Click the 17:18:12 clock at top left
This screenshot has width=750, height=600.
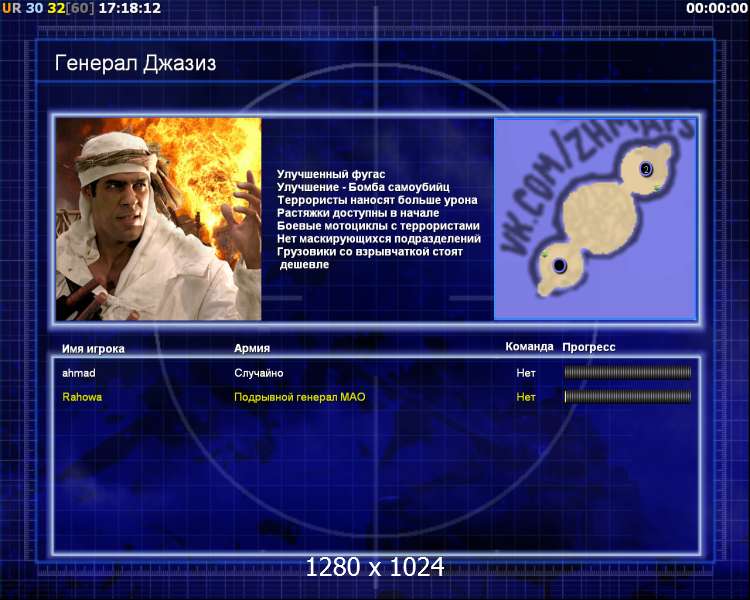[130, 8]
